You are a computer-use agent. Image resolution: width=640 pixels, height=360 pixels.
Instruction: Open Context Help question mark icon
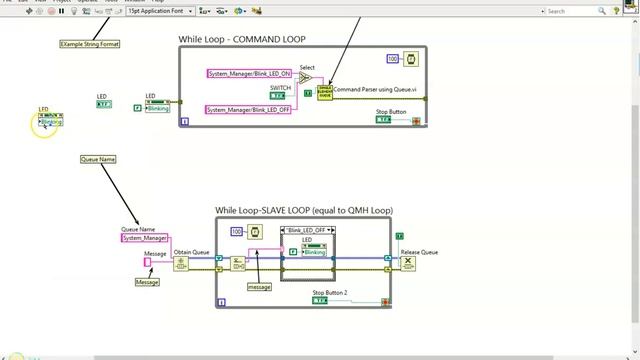pos(616,11)
